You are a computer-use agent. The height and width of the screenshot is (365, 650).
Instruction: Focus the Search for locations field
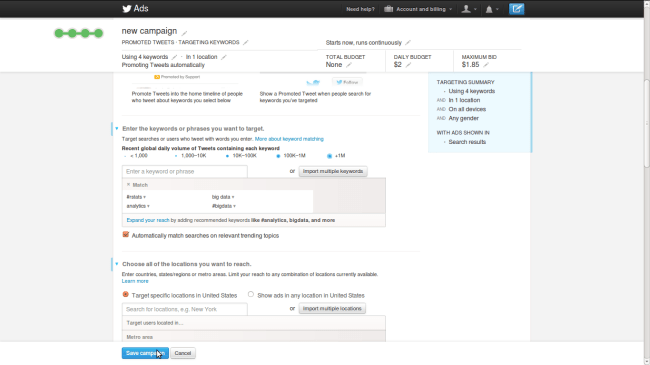184,309
